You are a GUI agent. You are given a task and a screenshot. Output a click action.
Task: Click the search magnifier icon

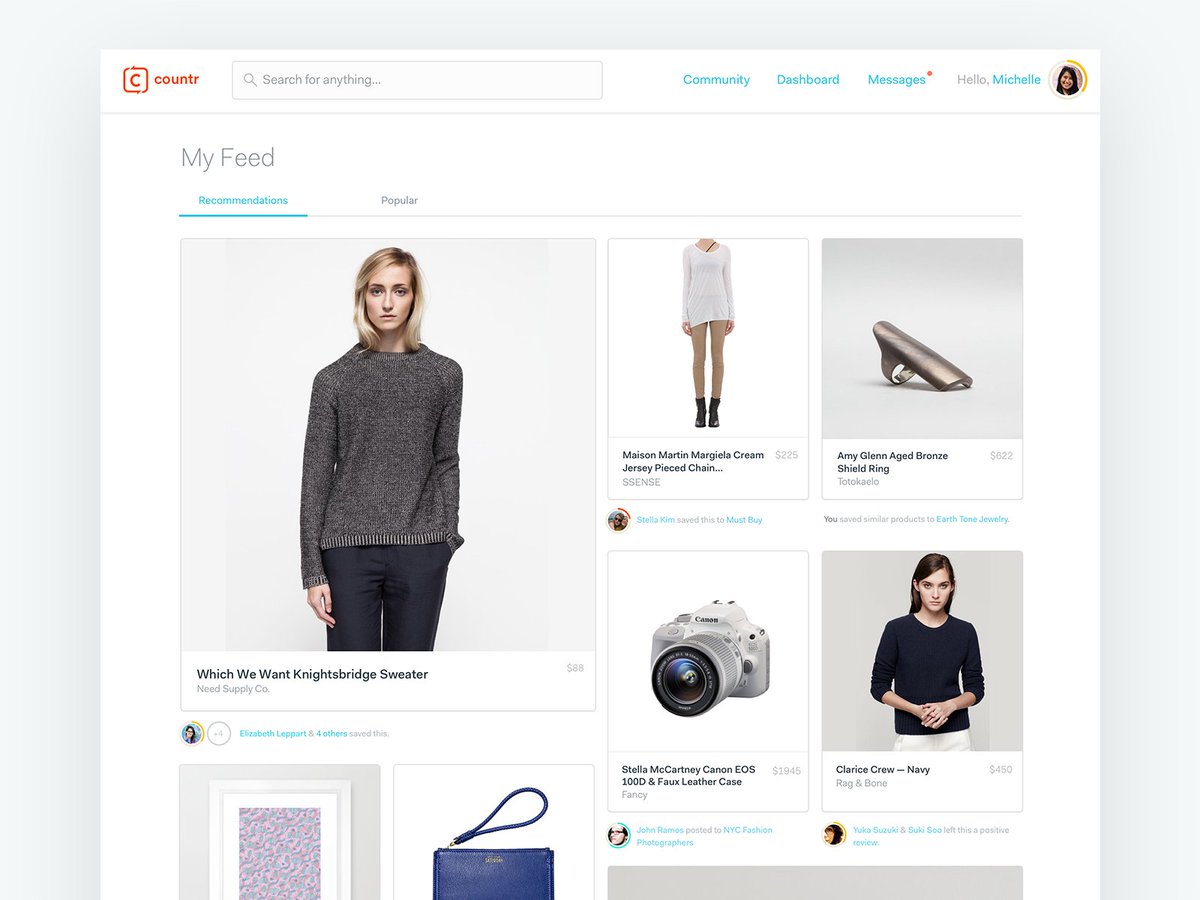click(x=250, y=80)
